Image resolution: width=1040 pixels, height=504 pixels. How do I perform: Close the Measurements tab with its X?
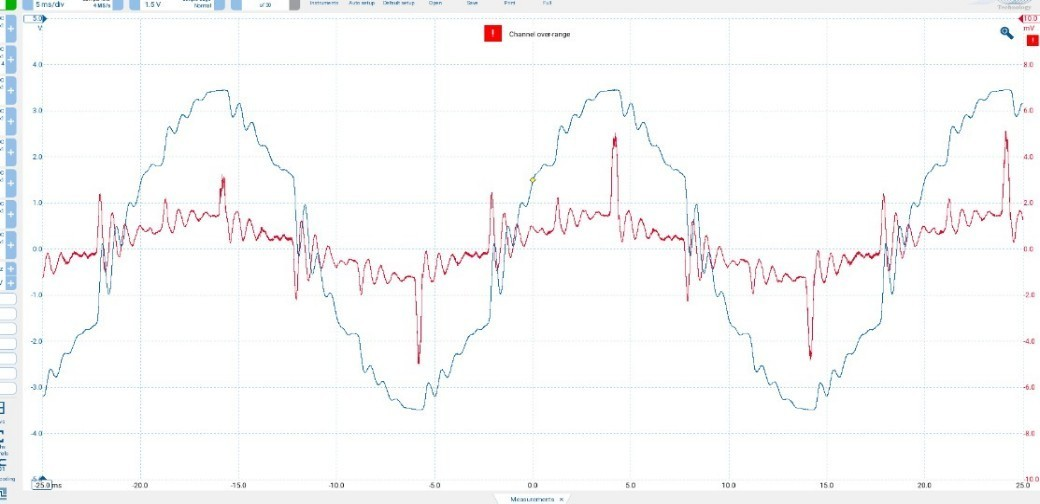pyautogui.click(x=562, y=499)
